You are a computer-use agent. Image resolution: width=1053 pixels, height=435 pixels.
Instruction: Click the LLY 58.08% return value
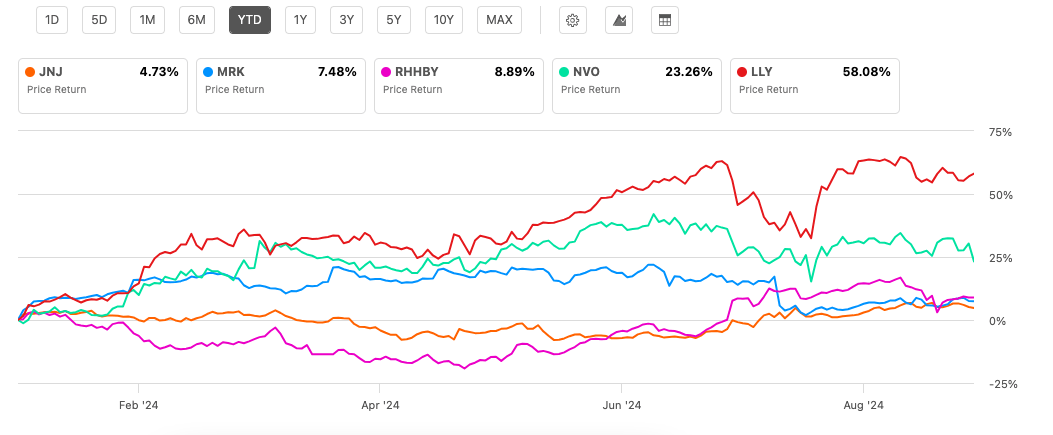(x=869, y=72)
